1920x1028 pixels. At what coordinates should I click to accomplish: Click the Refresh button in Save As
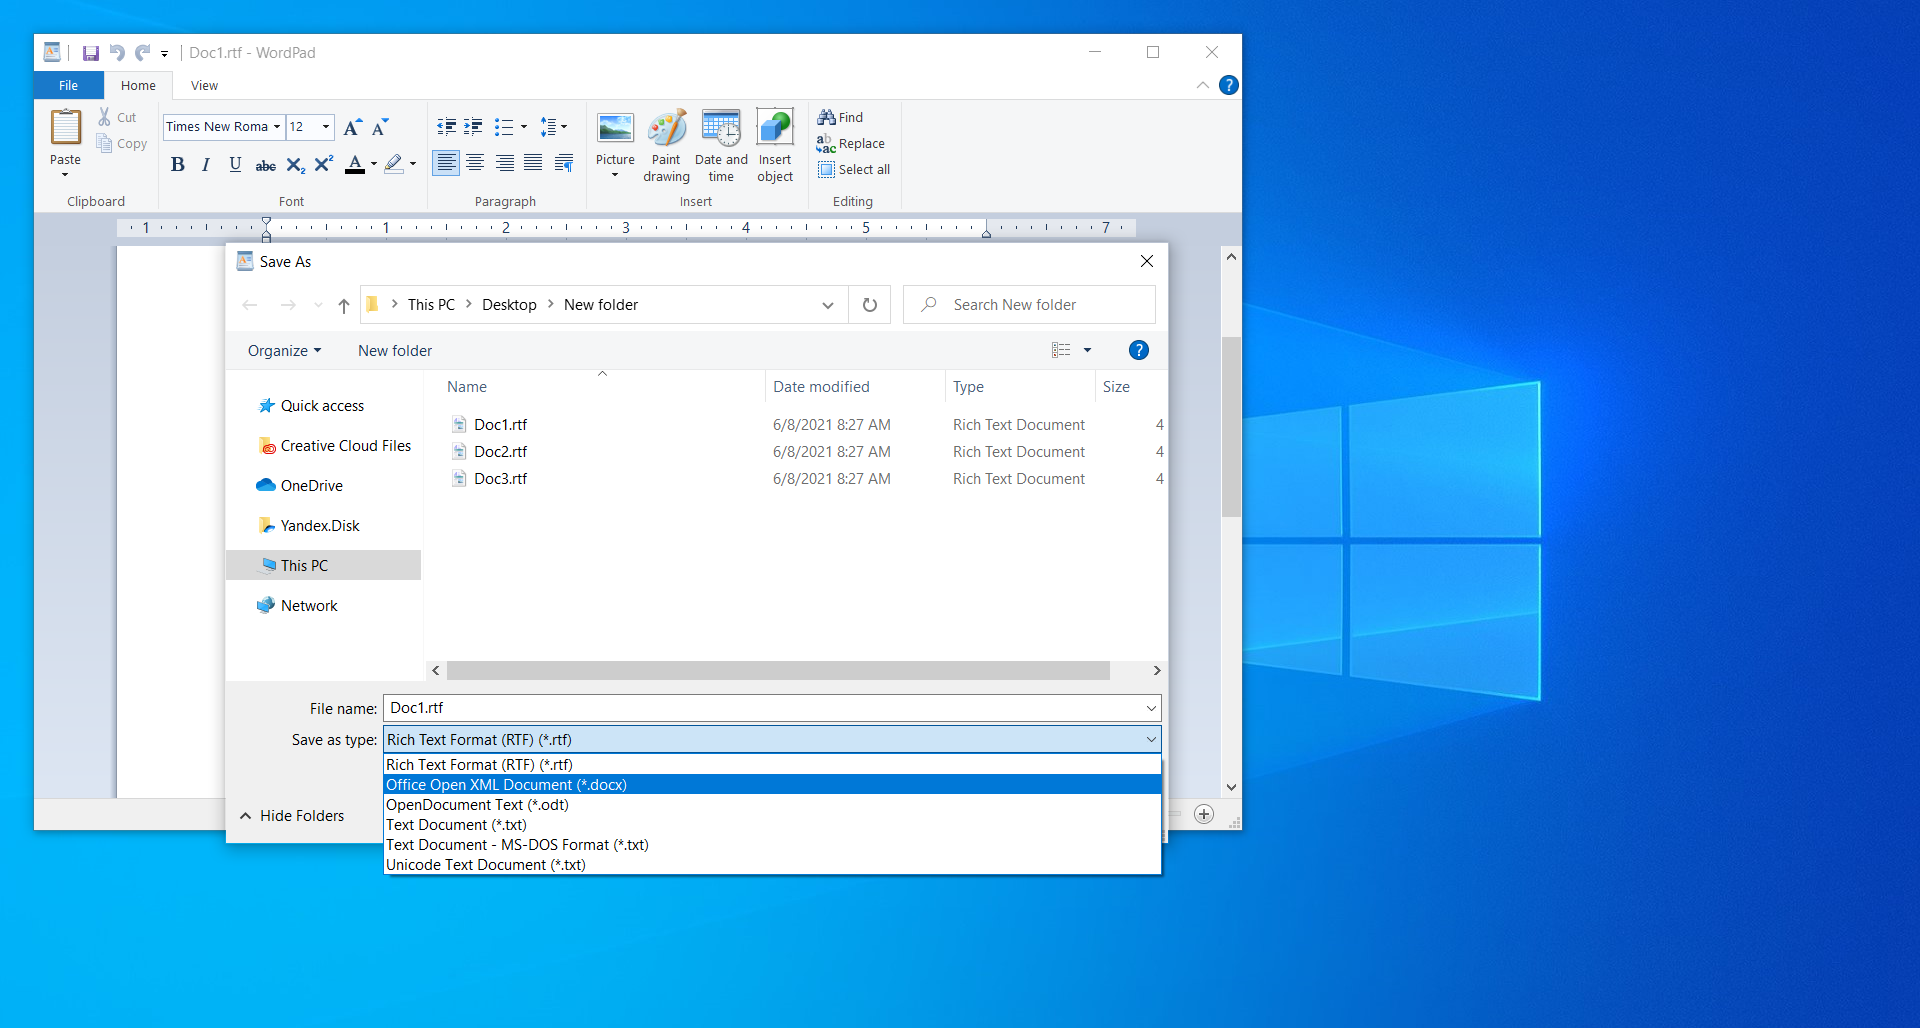tap(870, 305)
